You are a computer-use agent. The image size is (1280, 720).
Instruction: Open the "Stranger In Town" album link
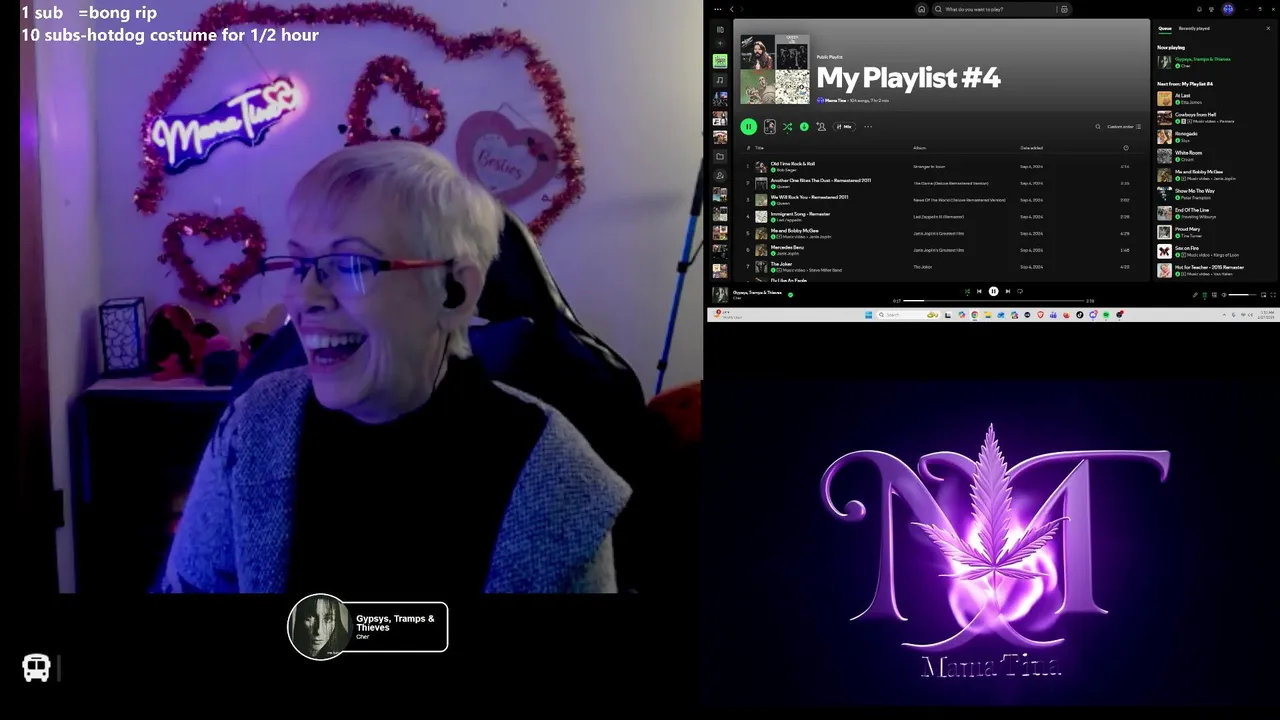pos(929,166)
